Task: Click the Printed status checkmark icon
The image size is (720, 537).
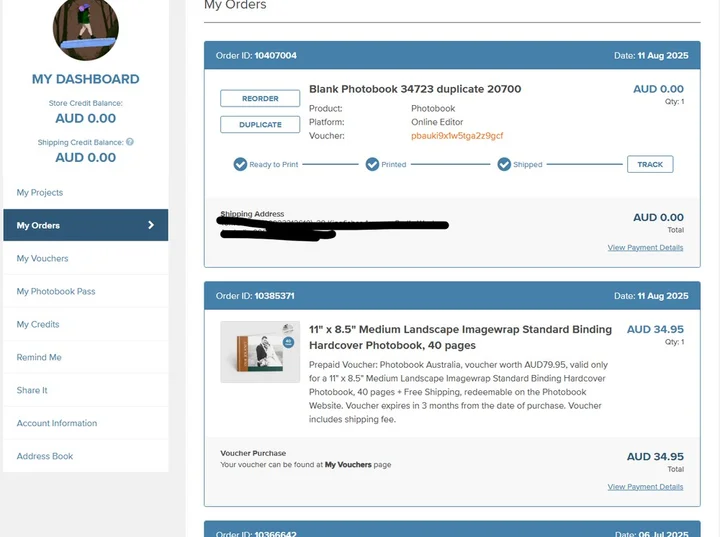Action: 372,164
